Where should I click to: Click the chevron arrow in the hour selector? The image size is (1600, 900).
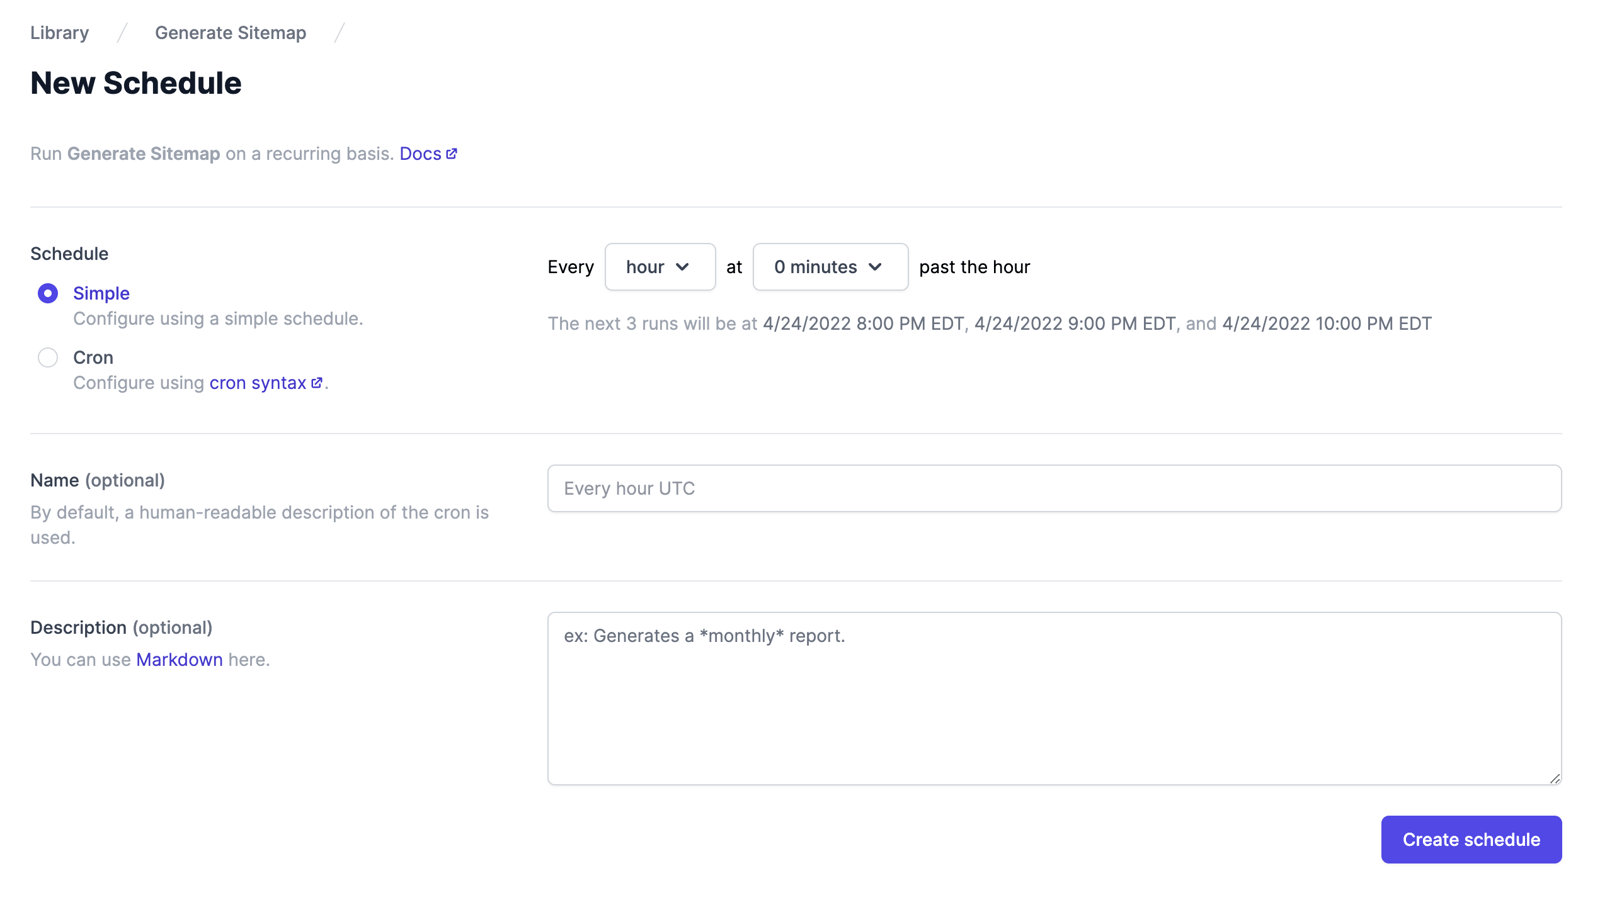point(683,267)
